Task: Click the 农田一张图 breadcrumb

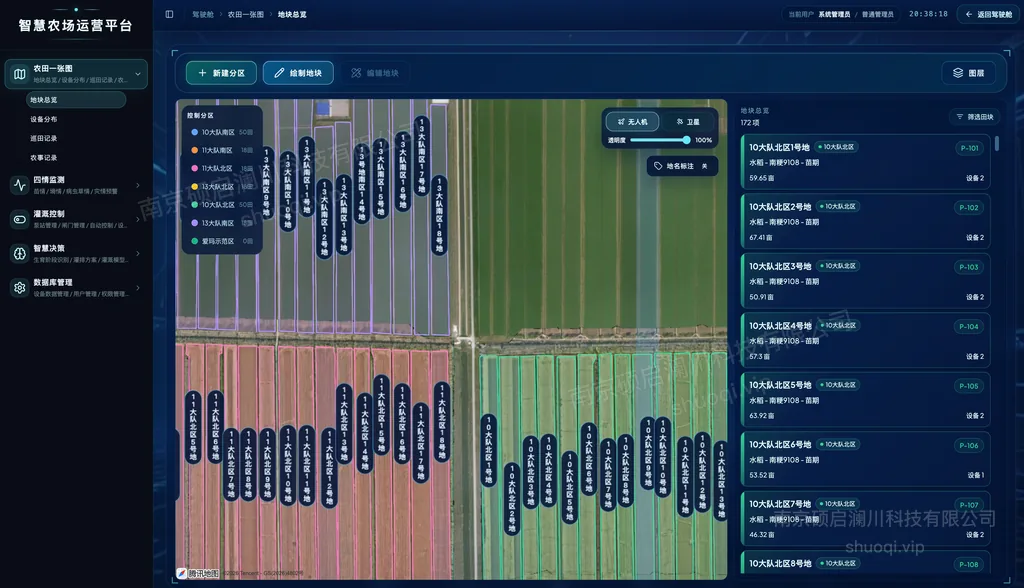Action: point(246,14)
